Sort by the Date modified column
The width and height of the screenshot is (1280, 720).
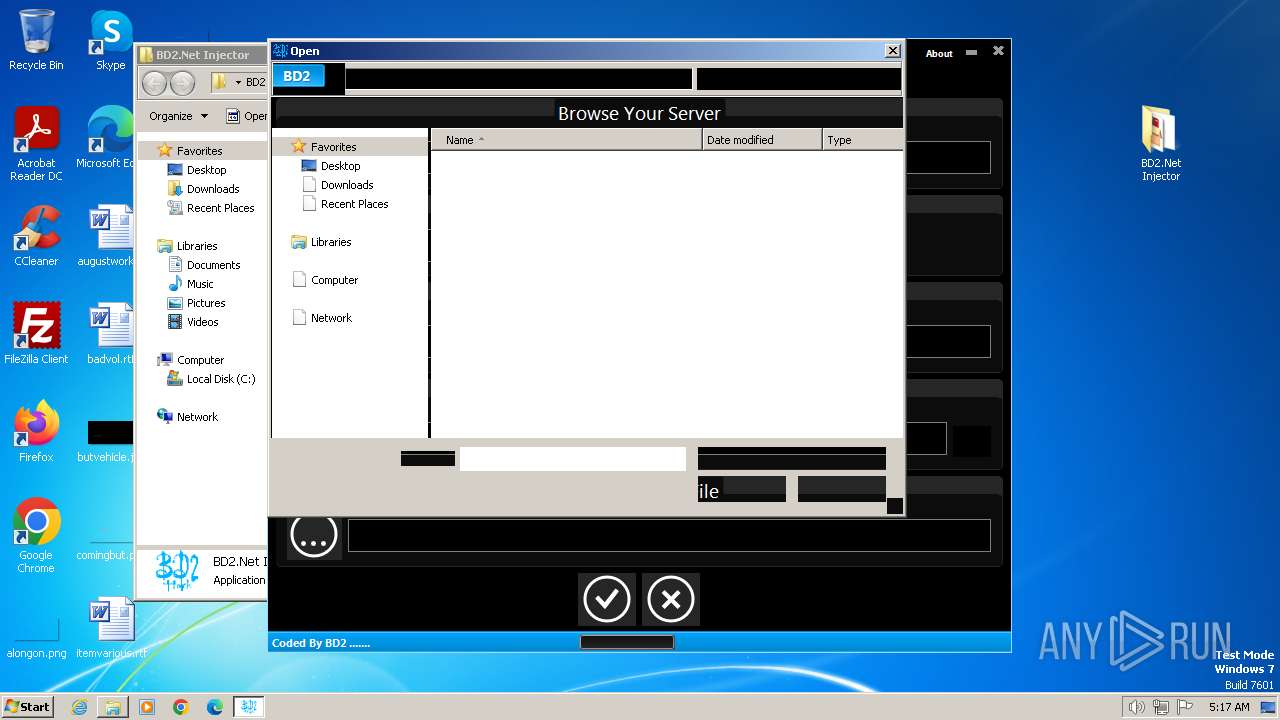coord(762,140)
